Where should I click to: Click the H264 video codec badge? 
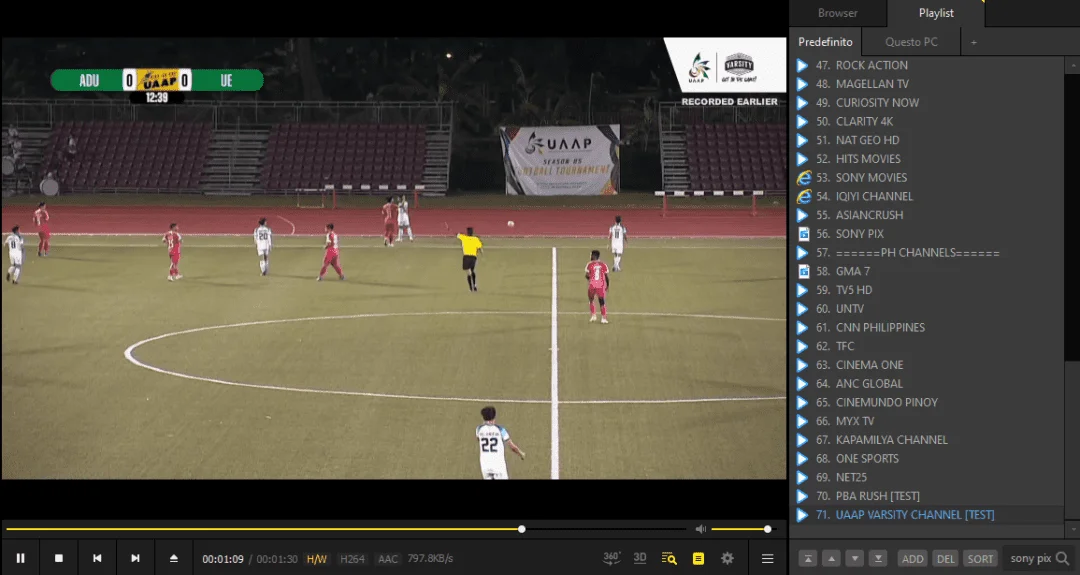[352, 559]
